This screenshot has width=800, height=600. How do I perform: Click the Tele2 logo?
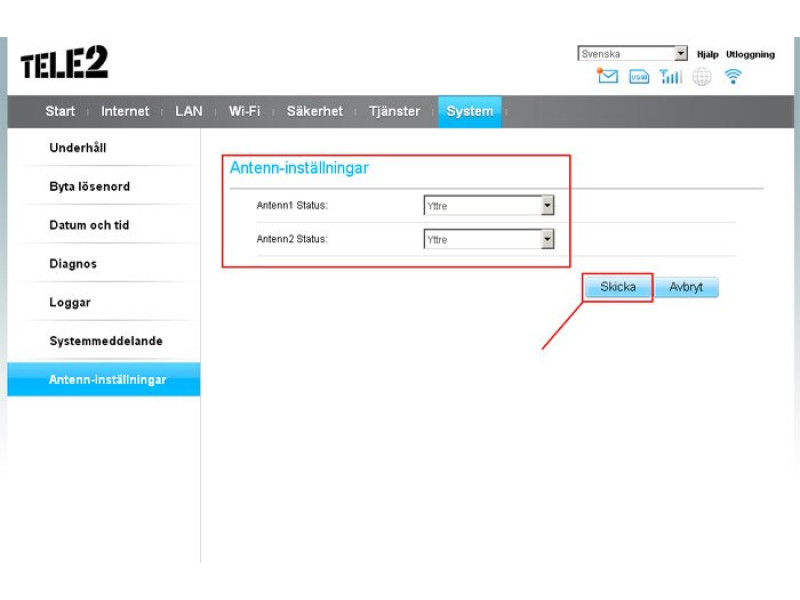click(x=64, y=65)
